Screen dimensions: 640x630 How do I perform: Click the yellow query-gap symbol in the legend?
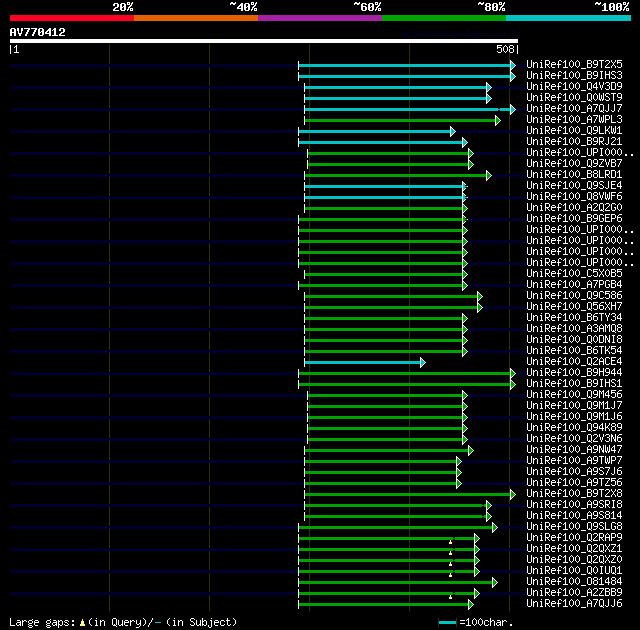coord(82,623)
